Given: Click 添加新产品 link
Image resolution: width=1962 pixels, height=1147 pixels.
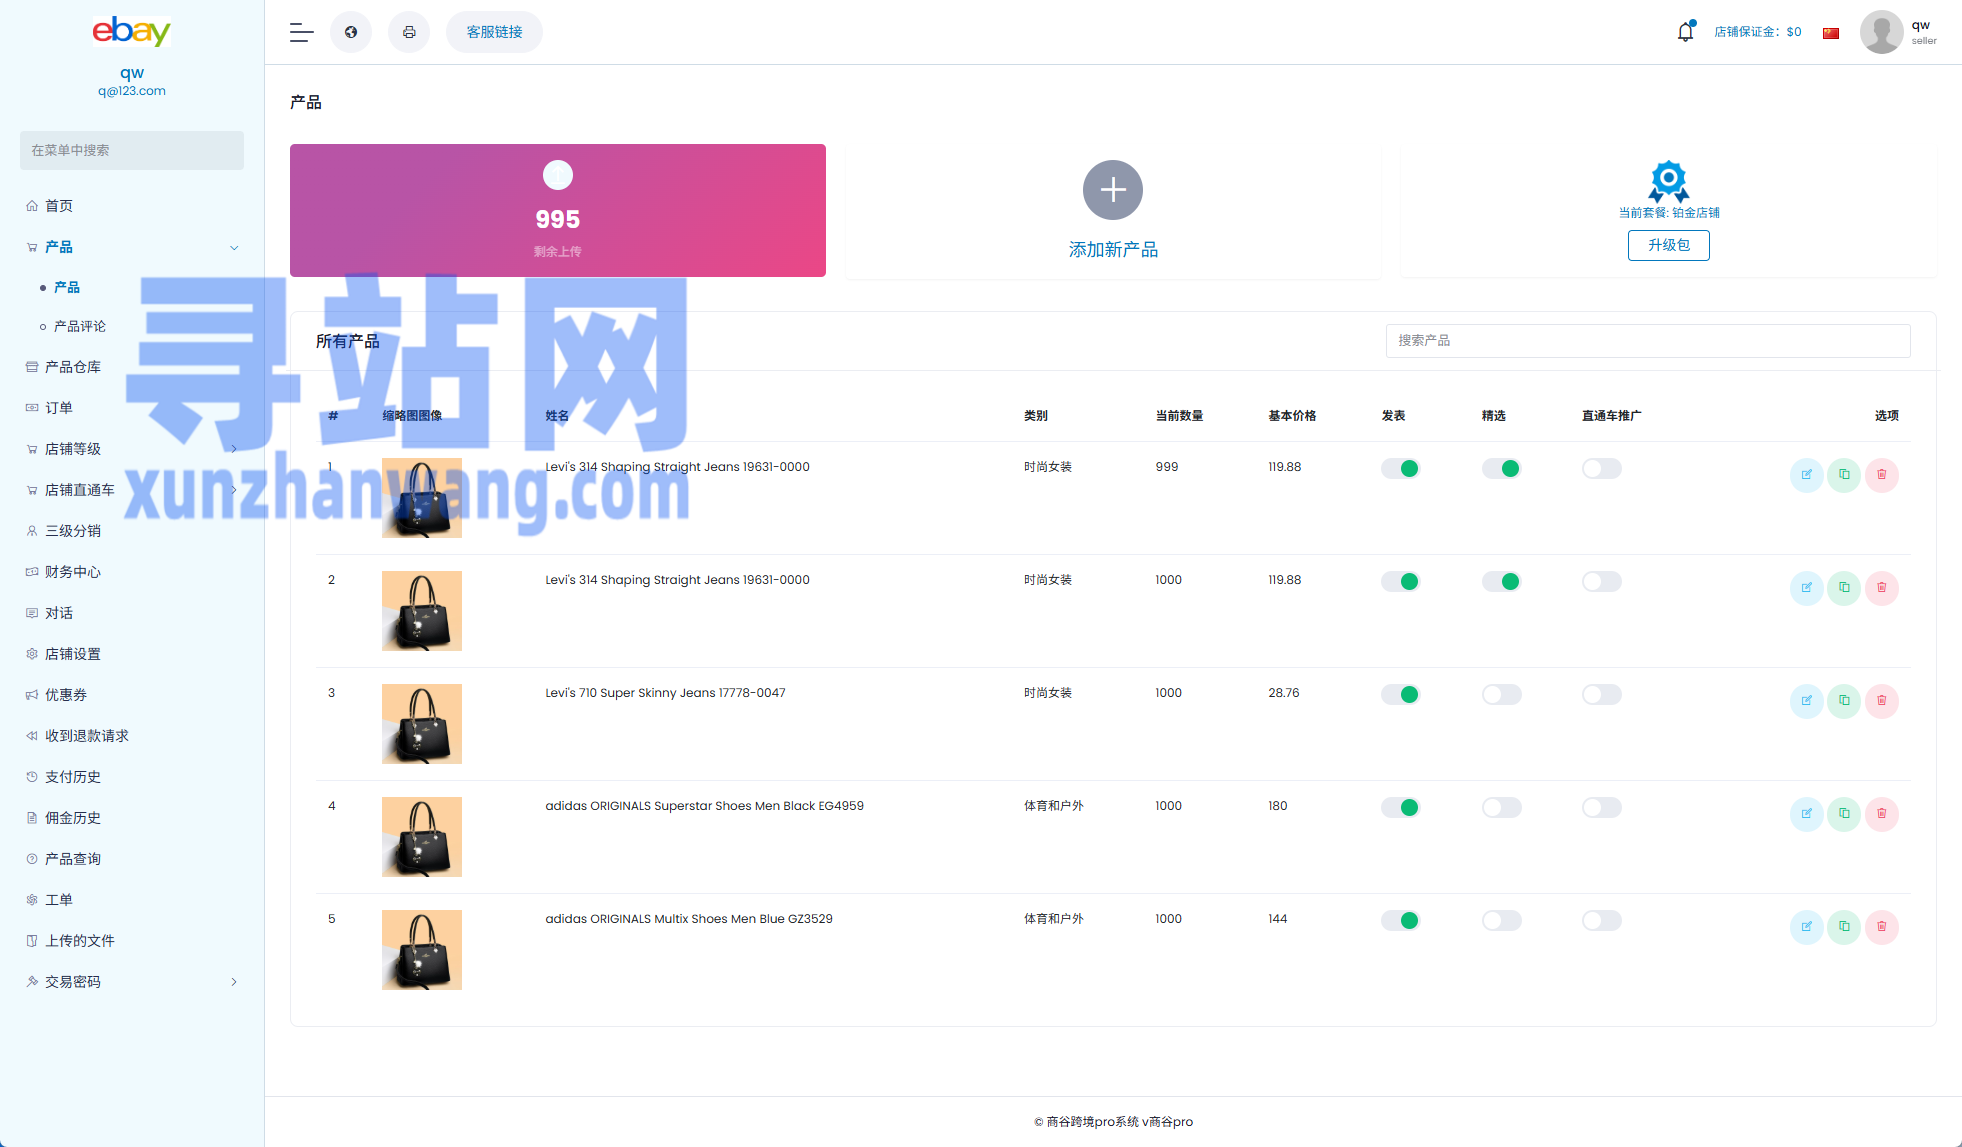Looking at the screenshot, I should click(x=1113, y=250).
